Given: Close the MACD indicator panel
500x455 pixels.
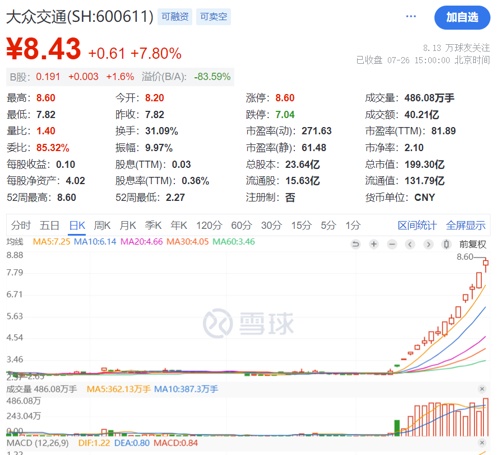Looking at the screenshot, I should pos(482,443).
